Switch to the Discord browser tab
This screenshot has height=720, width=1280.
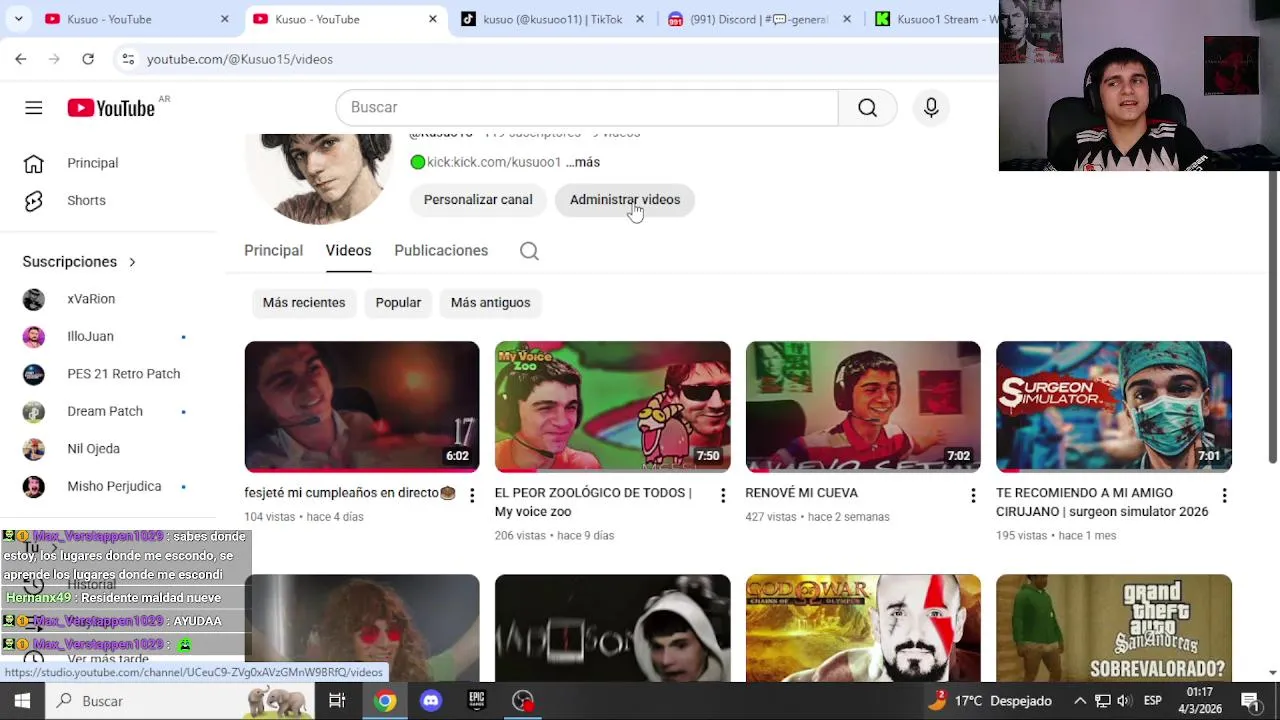pyautogui.click(x=760, y=19)
